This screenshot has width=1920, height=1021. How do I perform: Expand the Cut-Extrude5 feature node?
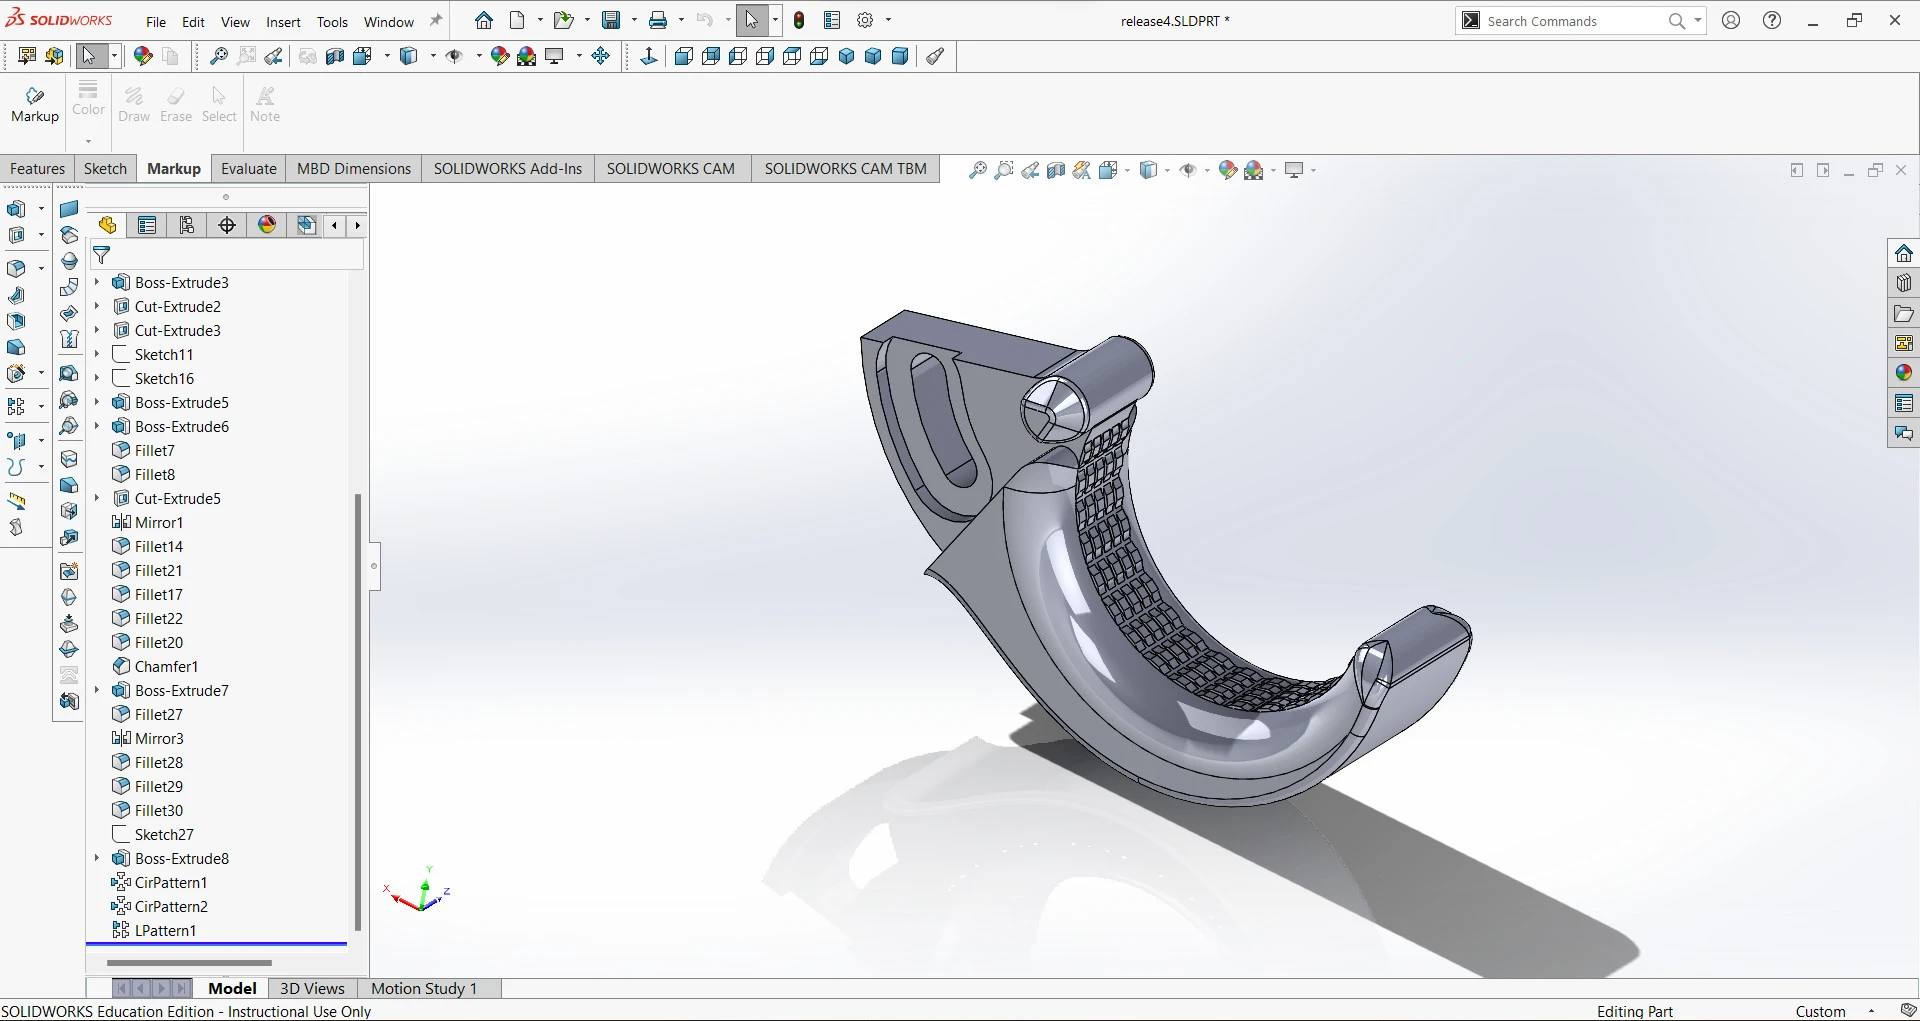(x=97, y=498)
